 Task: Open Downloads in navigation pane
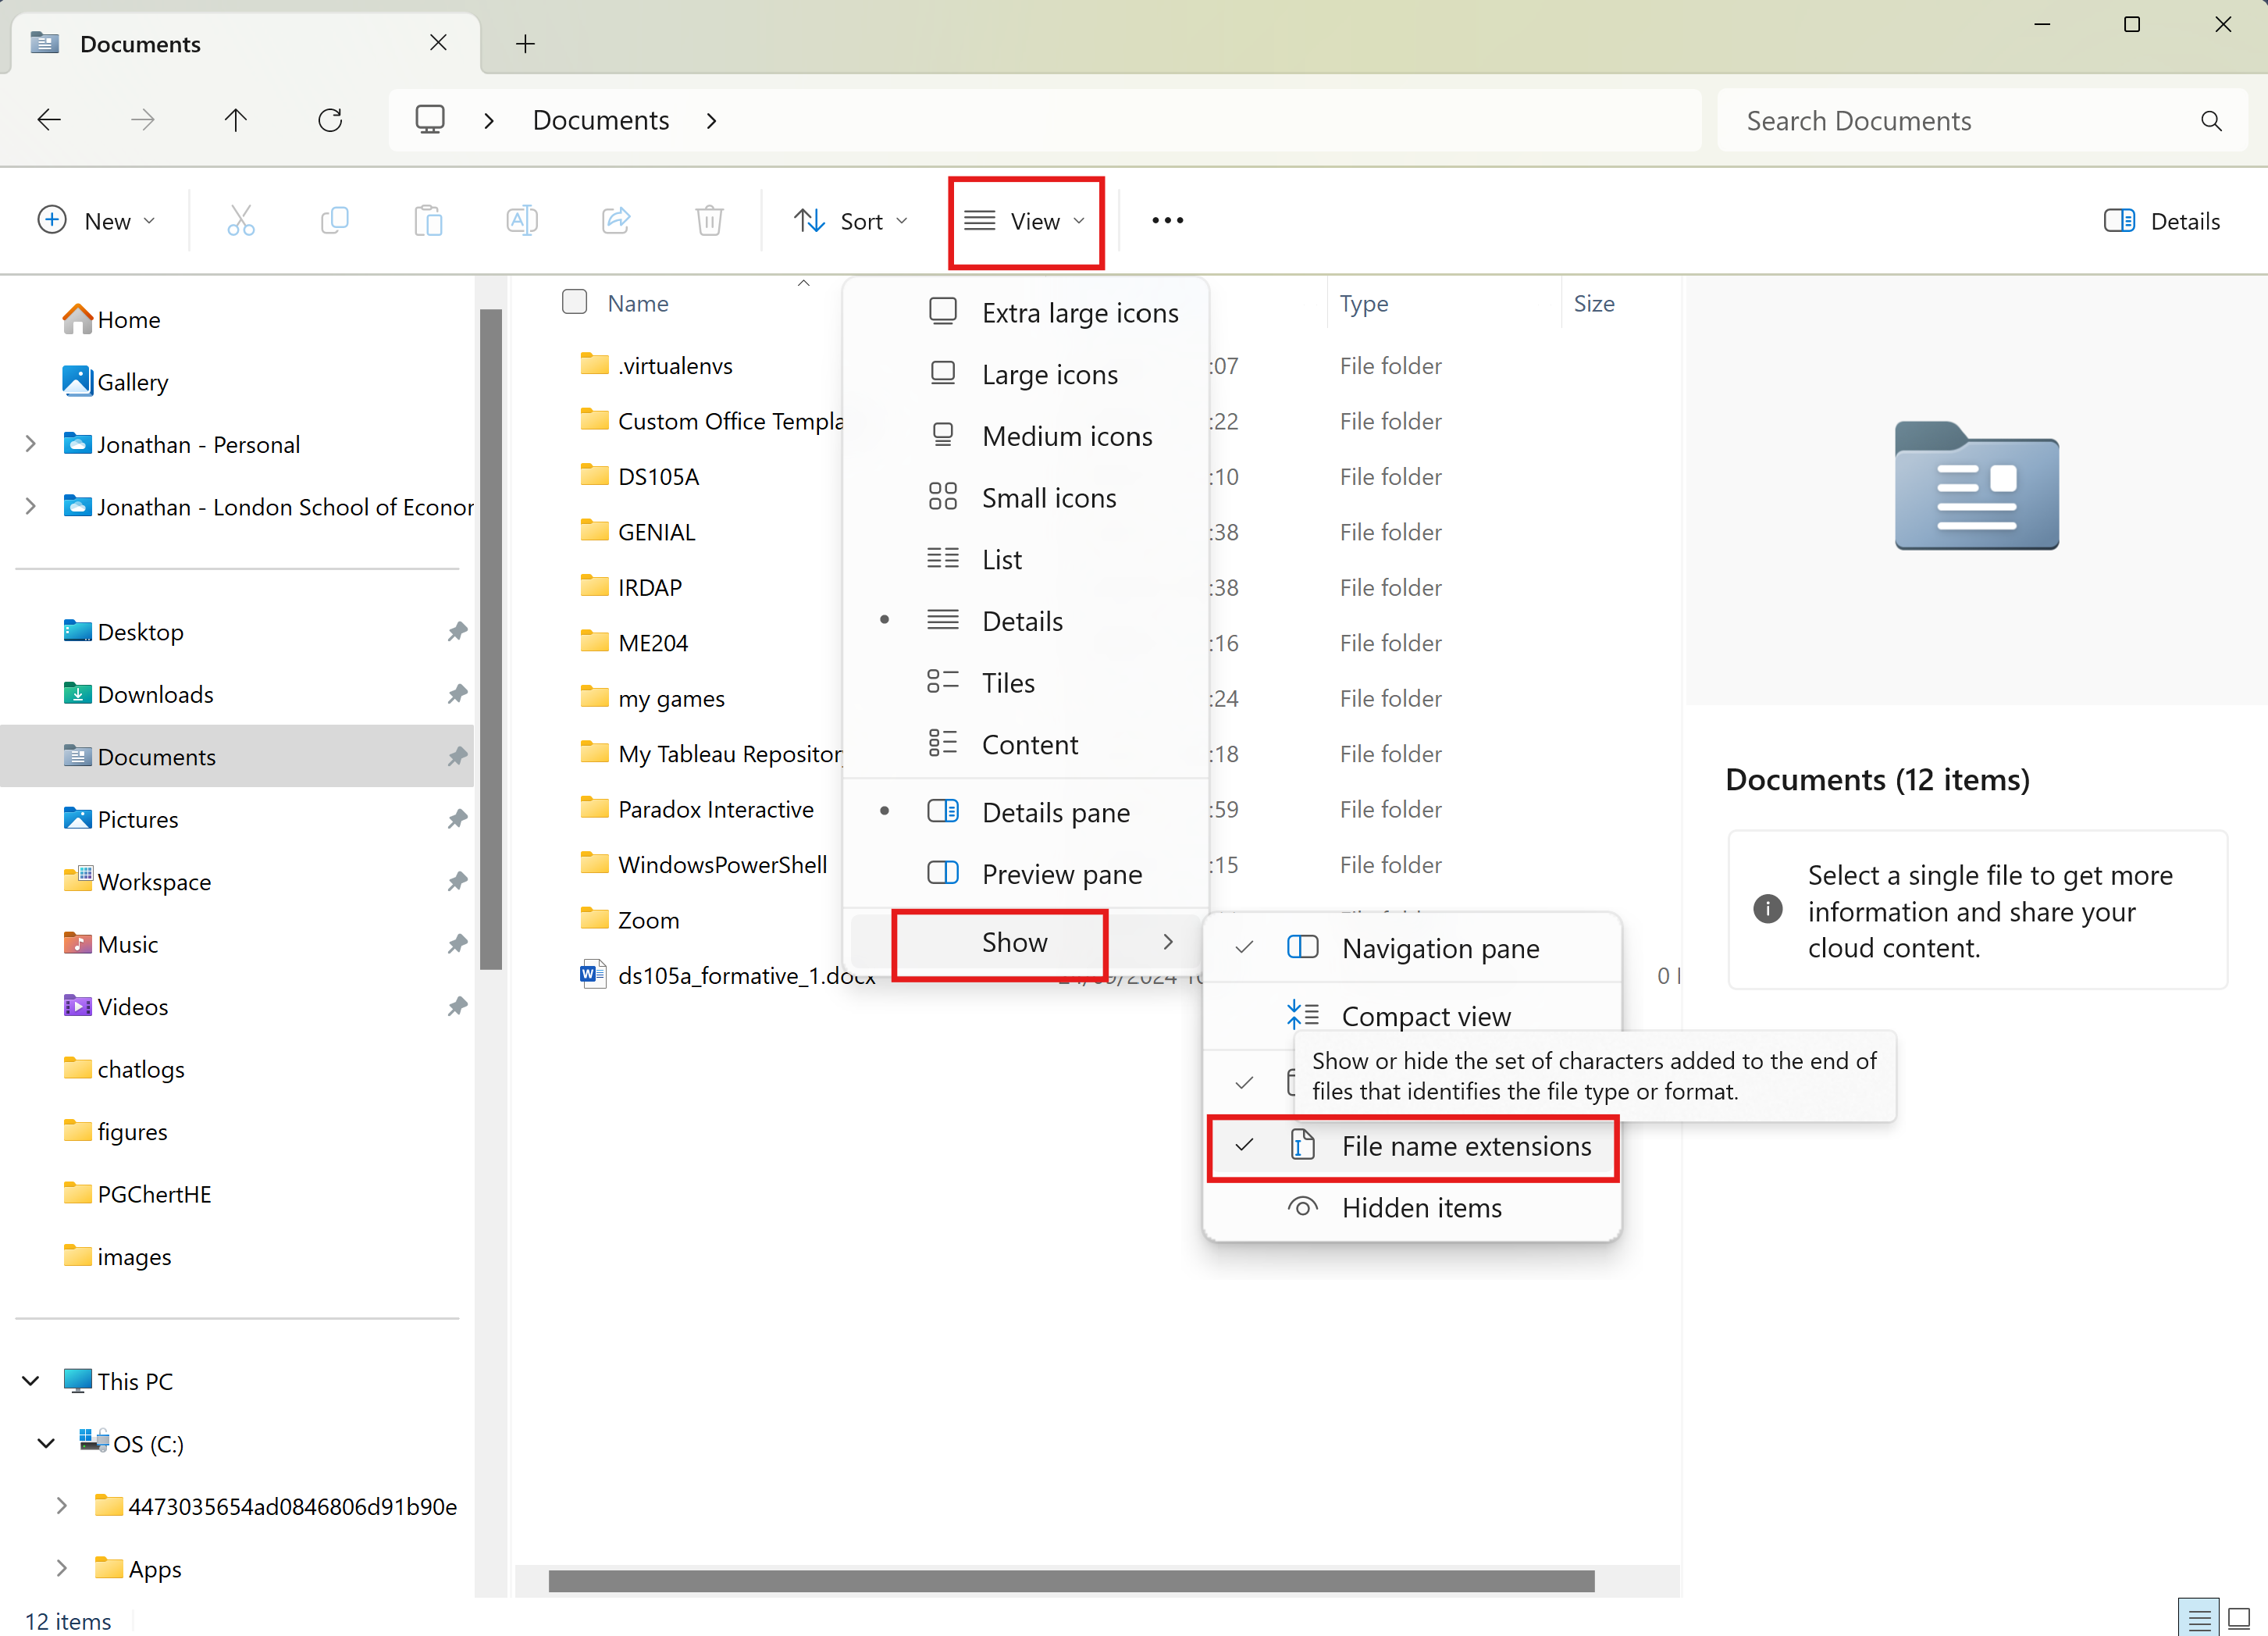(156, 694)
